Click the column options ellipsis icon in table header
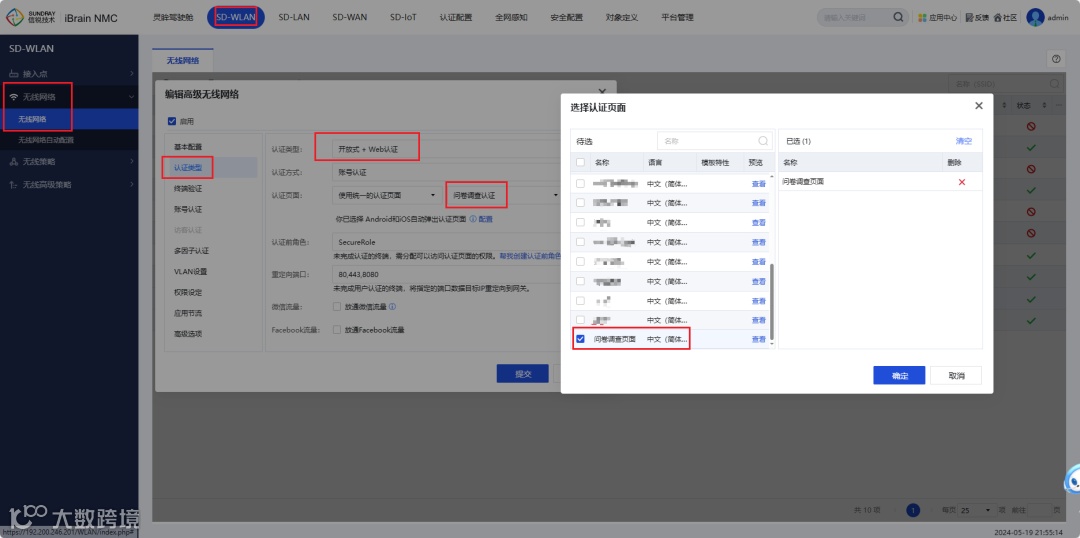 click(1060, 105)
